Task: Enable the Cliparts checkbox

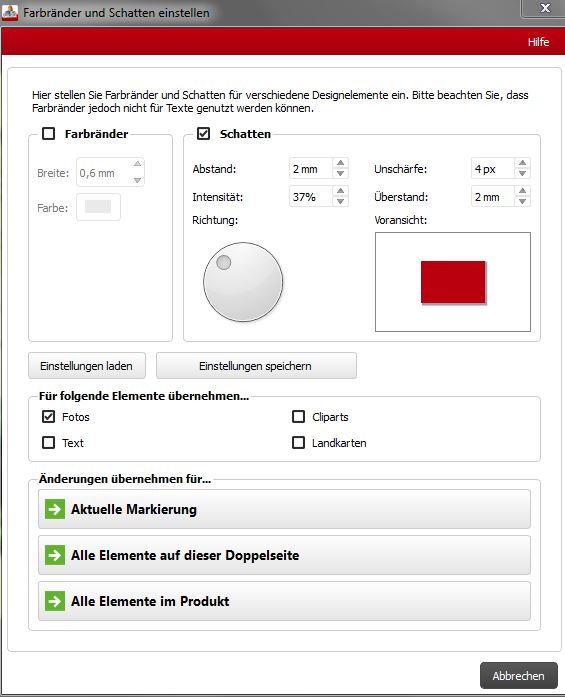Action: (298, 417)
